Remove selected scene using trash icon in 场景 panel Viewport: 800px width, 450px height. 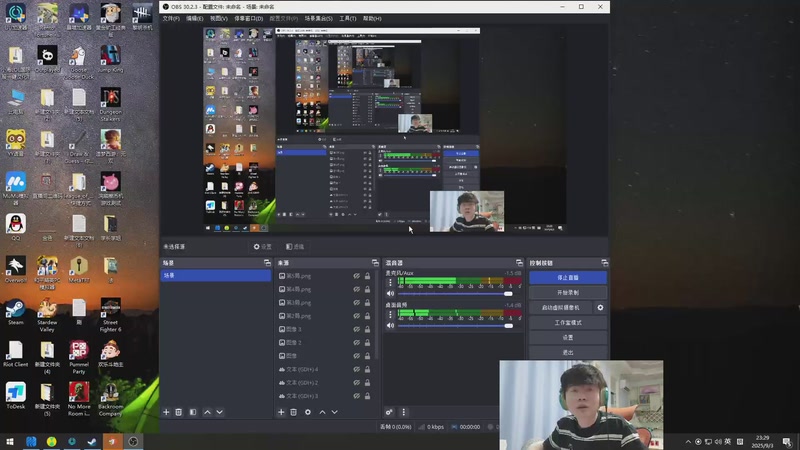click(179, 412)
